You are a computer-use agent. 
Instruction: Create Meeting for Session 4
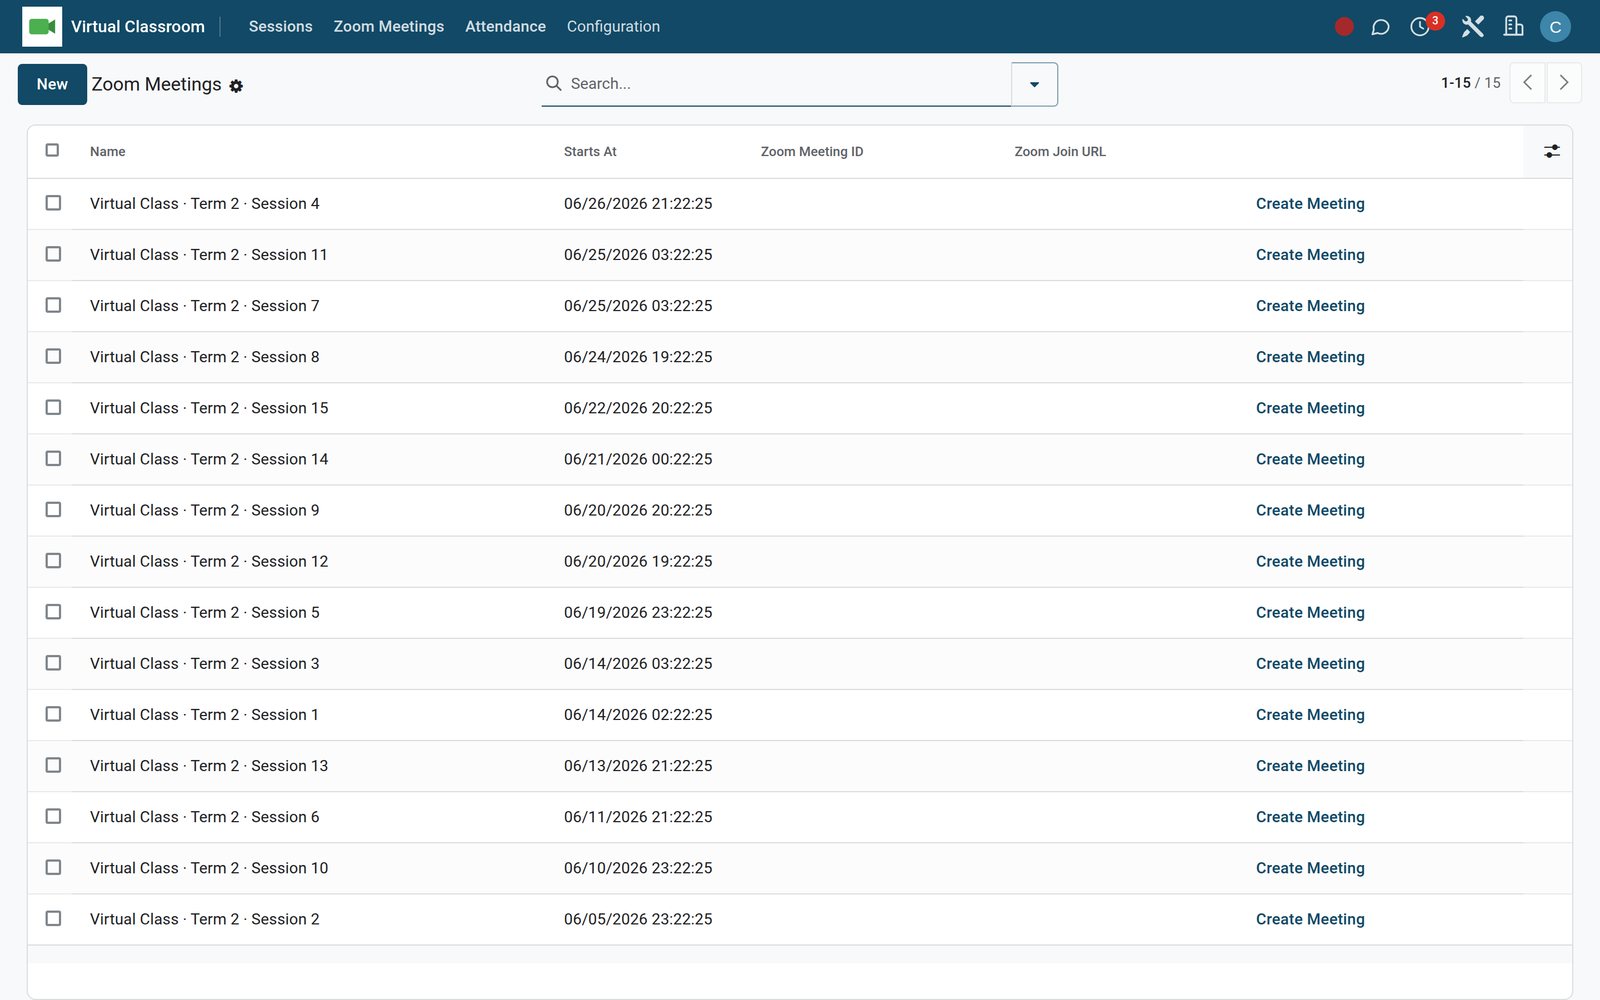coord(1310,204)
